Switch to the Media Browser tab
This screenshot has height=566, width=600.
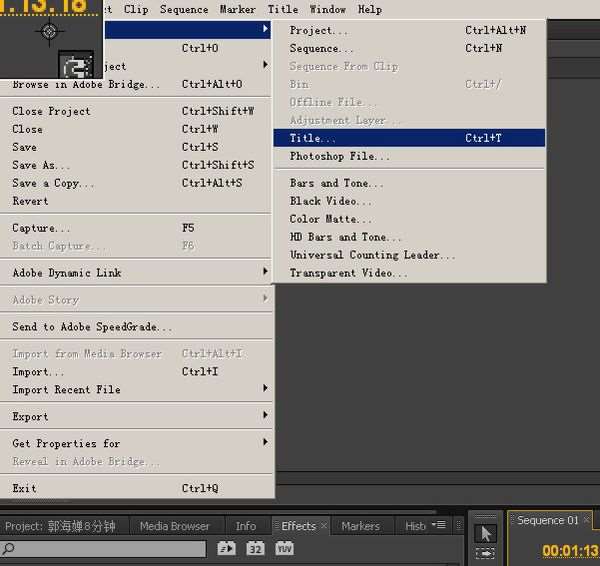175,526
